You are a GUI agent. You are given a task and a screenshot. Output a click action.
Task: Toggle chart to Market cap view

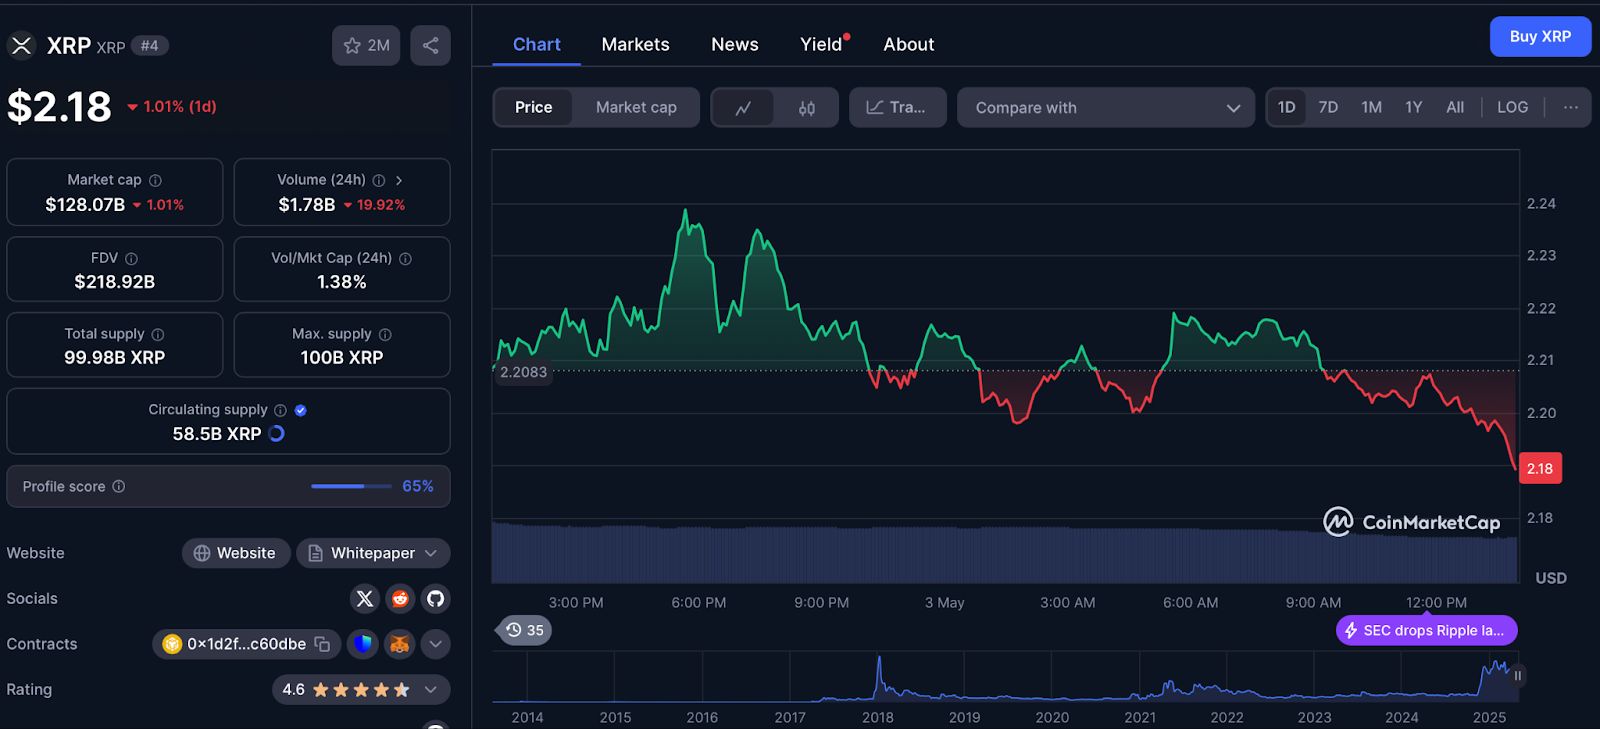[636, 108]
